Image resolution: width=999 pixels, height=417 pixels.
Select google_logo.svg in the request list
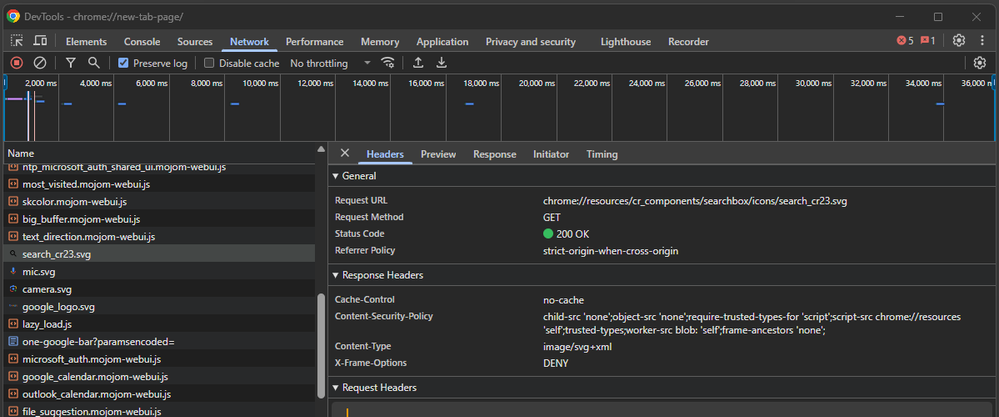tap(58, 307)
